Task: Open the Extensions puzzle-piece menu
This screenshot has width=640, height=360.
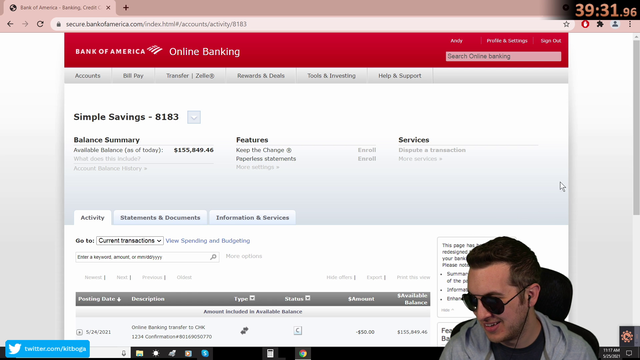Action: [600, 24]
